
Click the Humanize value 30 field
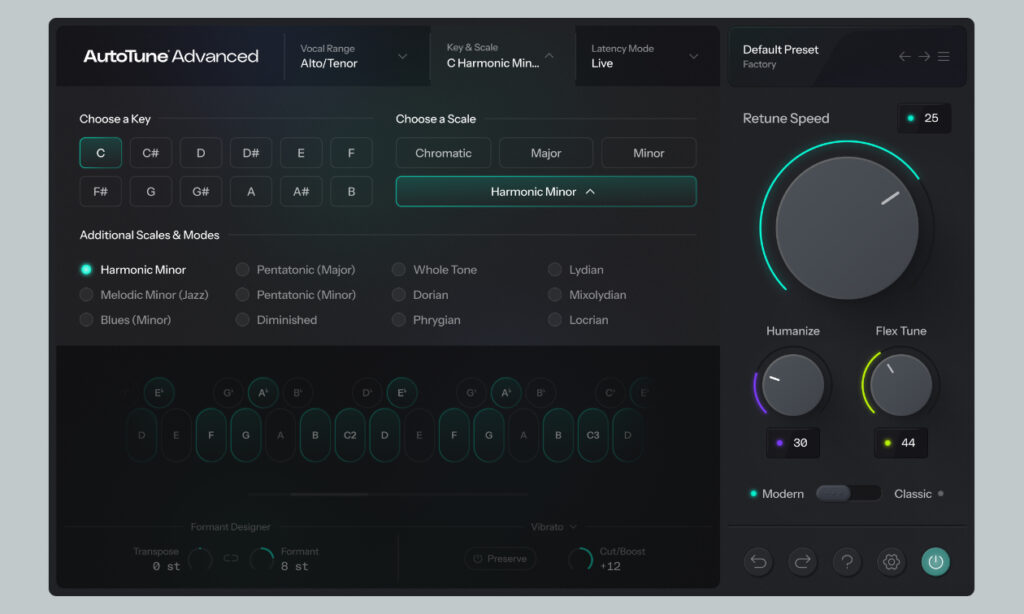(793, 443)
